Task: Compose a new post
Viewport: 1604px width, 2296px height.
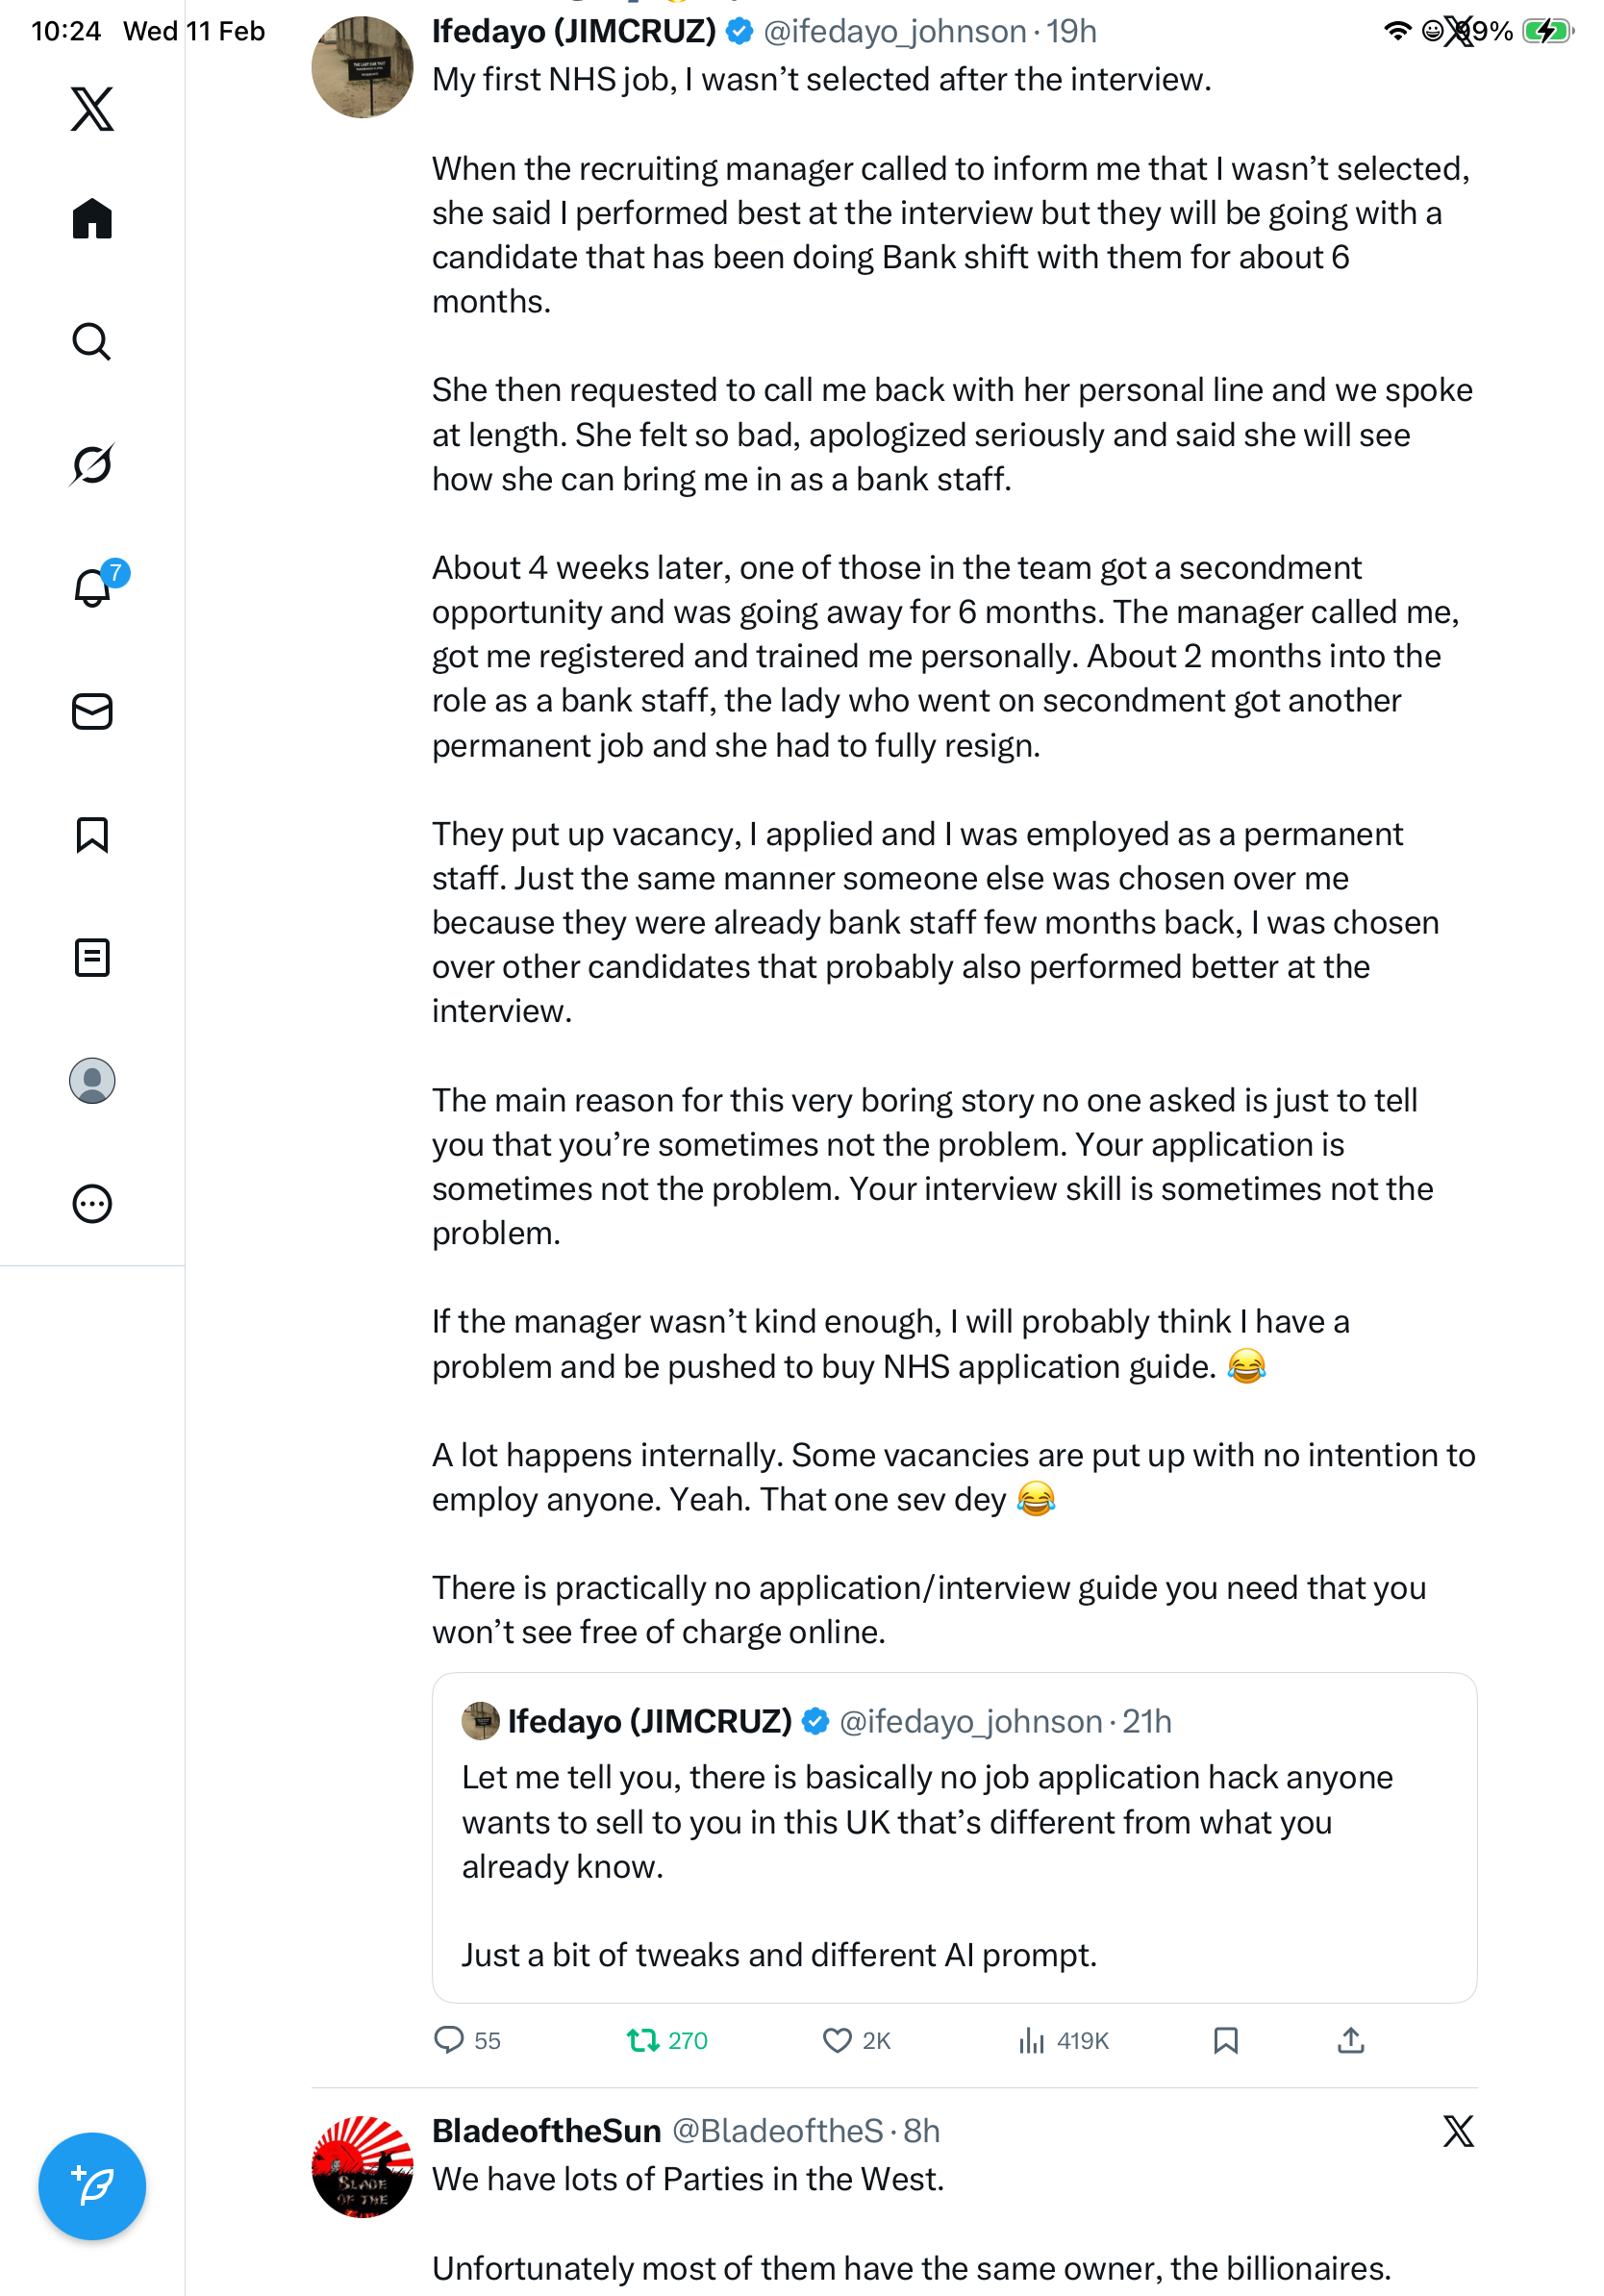Action: point(92,2186)
